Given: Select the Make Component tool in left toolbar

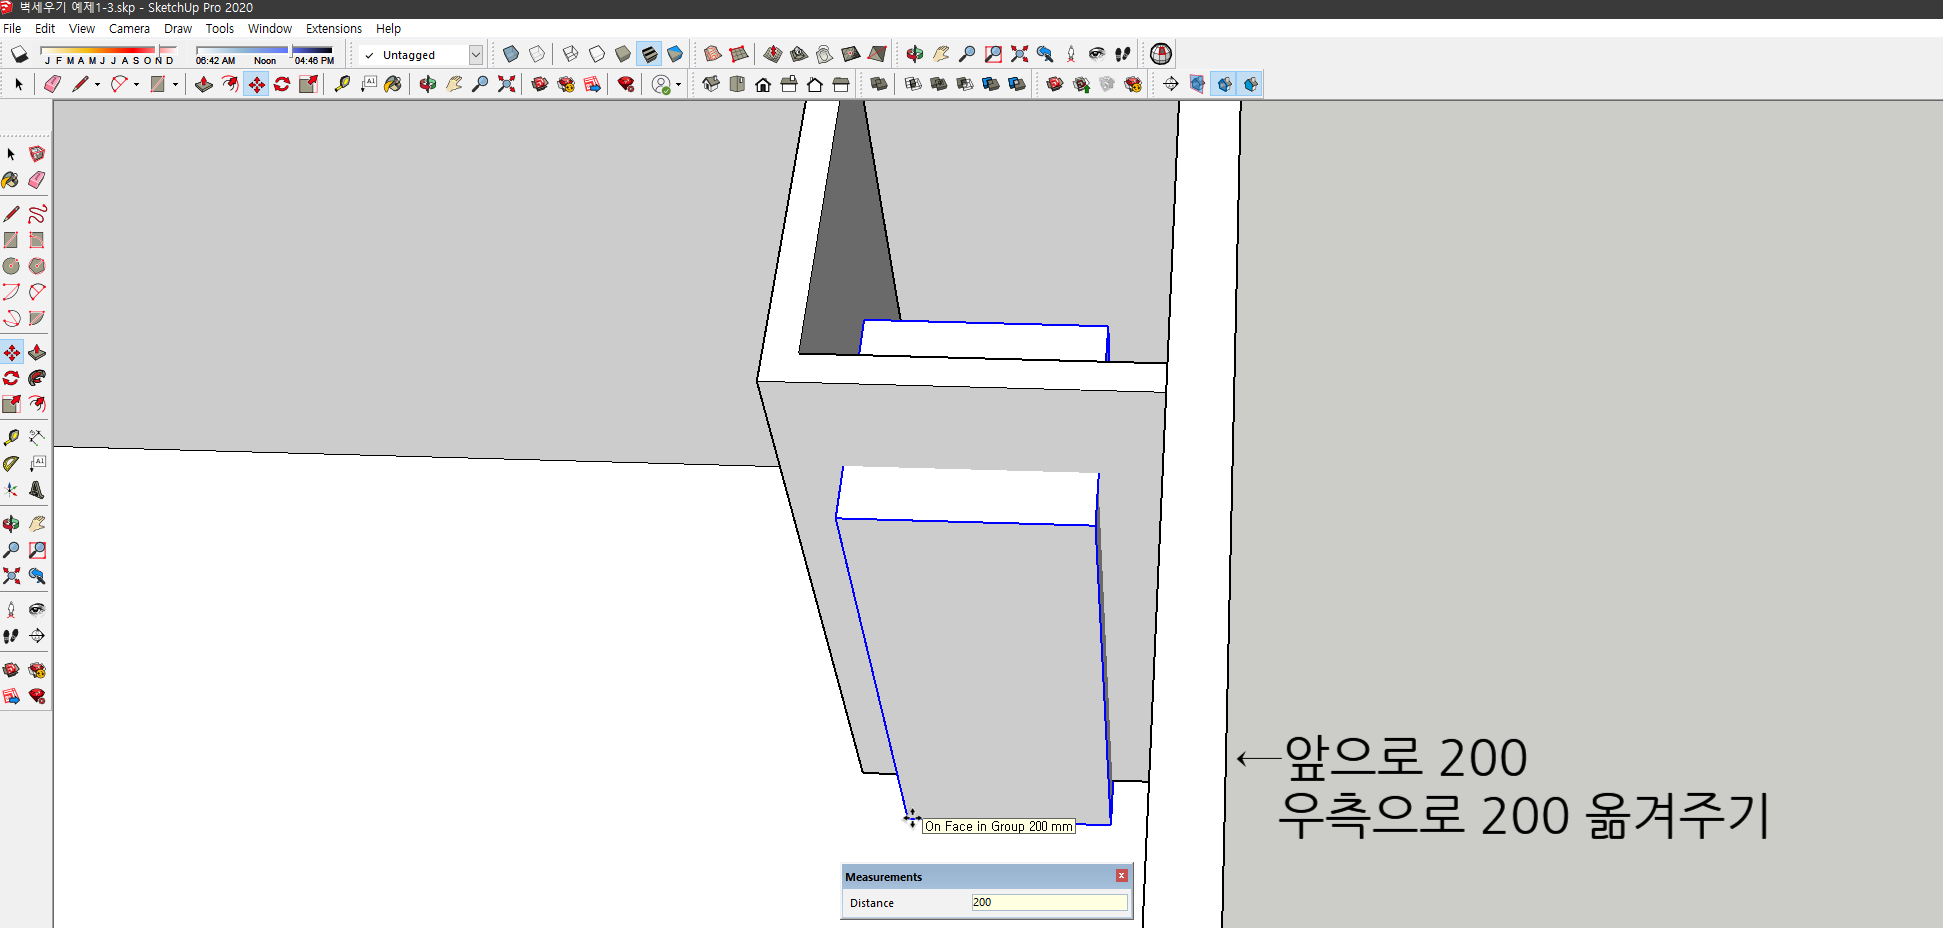Looking at the screenshot, I should (x=37, y=154).
